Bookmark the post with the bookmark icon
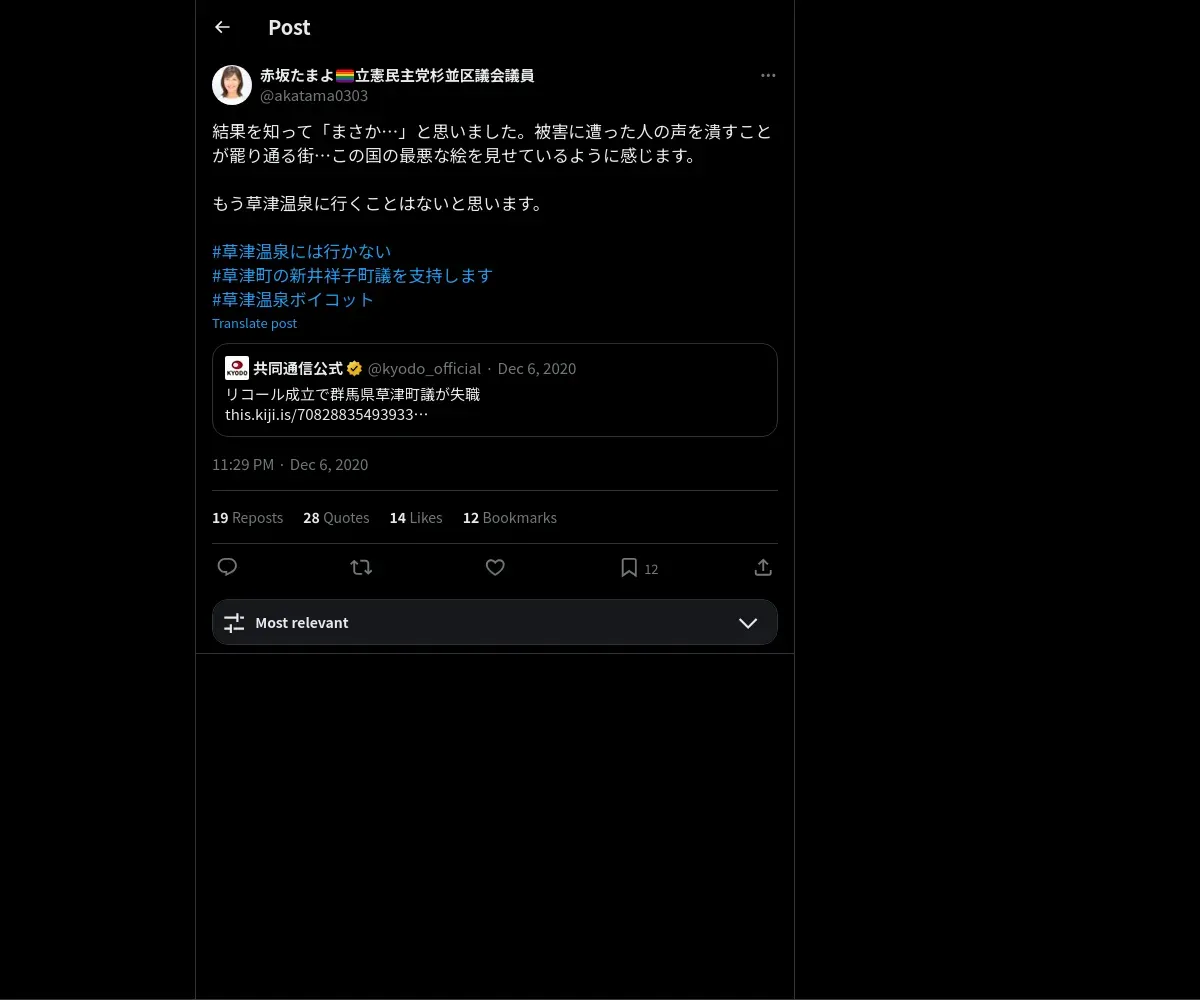Image resolution: width=1200 pixels, height=1000 pixels. [629, 567]
